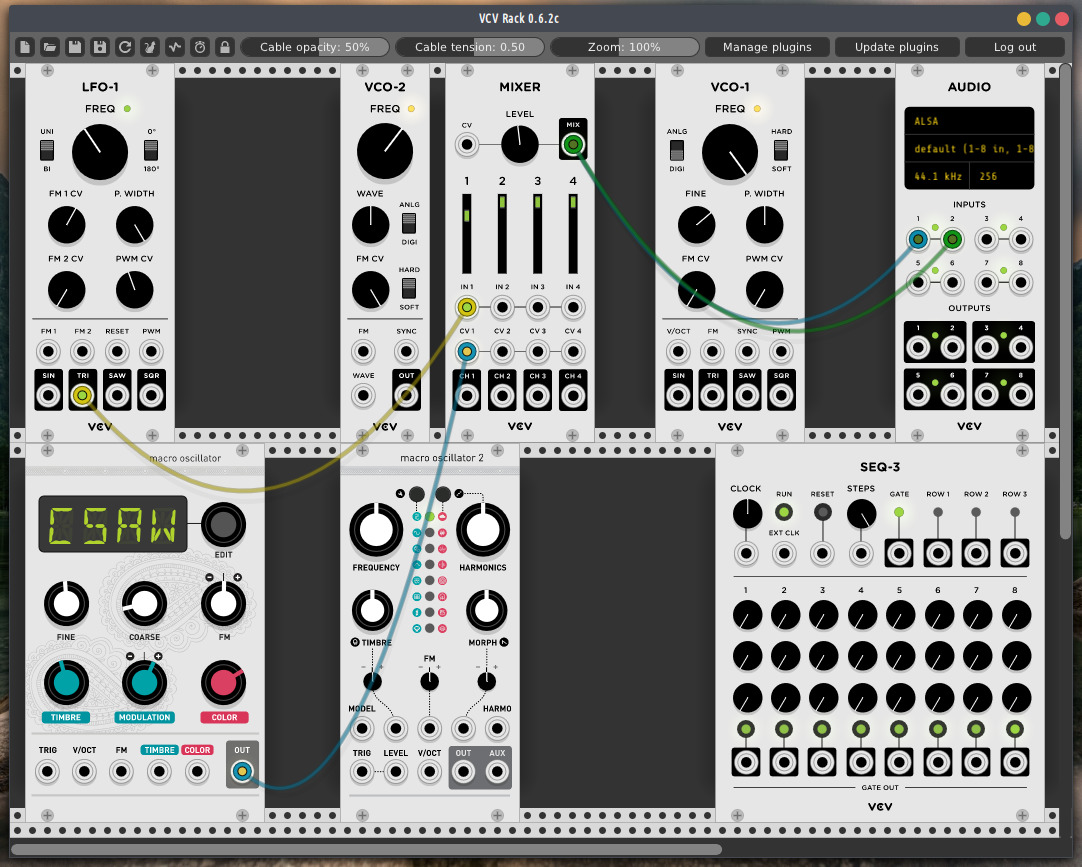The image size is (1082, 867).
Task: Toggle the SEQ-3 RUN button
Action: pos(783,512)
